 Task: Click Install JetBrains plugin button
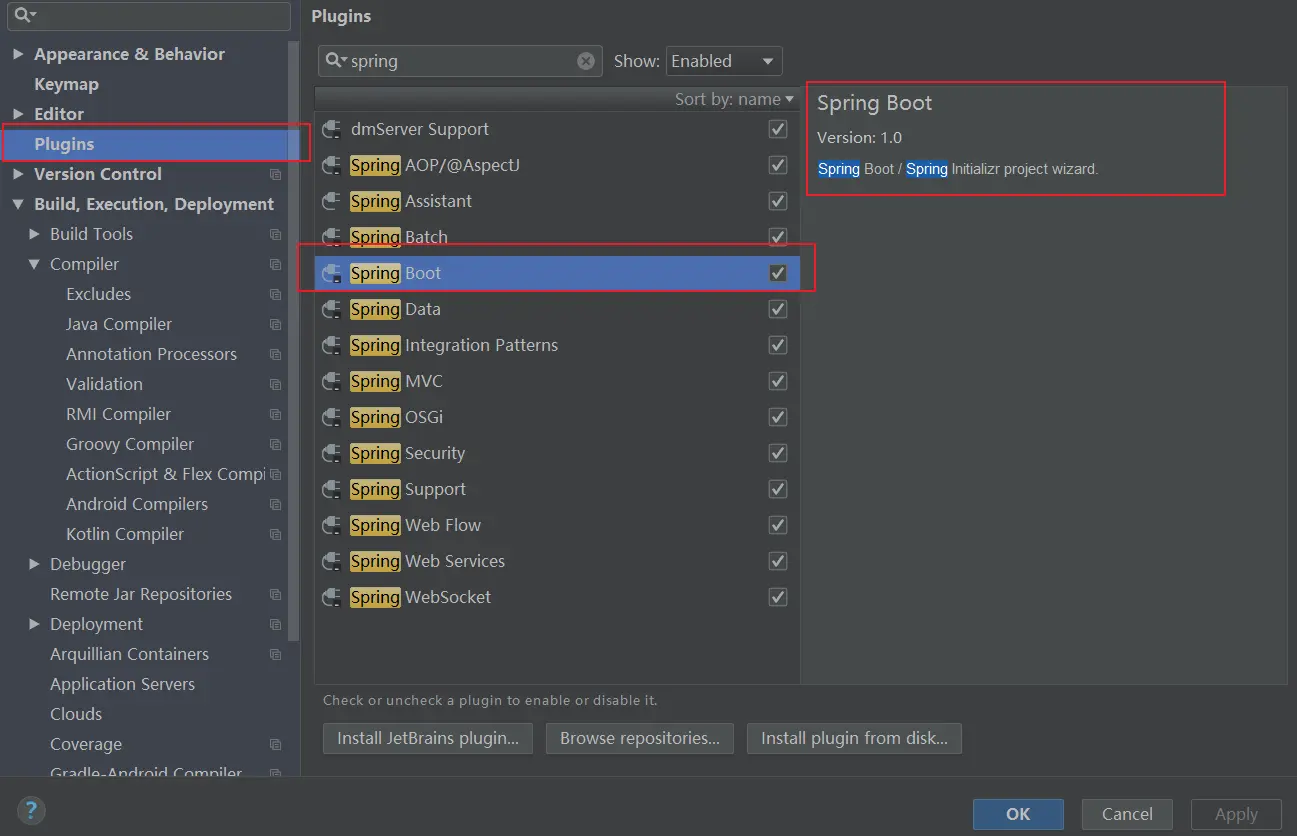click(428, 739)
